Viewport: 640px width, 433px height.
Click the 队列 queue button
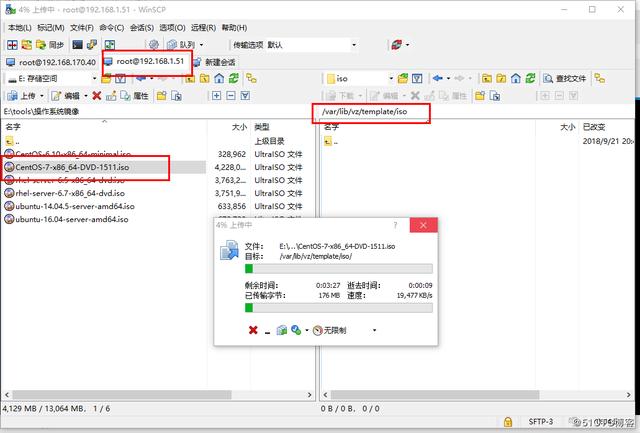(181, 45)
